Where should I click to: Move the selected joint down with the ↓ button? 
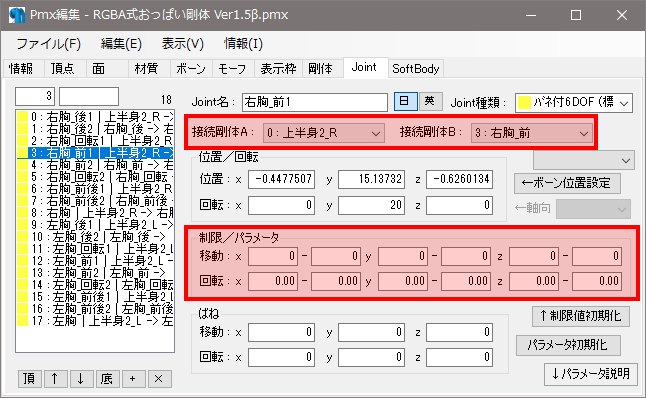[x=81, y=378]
